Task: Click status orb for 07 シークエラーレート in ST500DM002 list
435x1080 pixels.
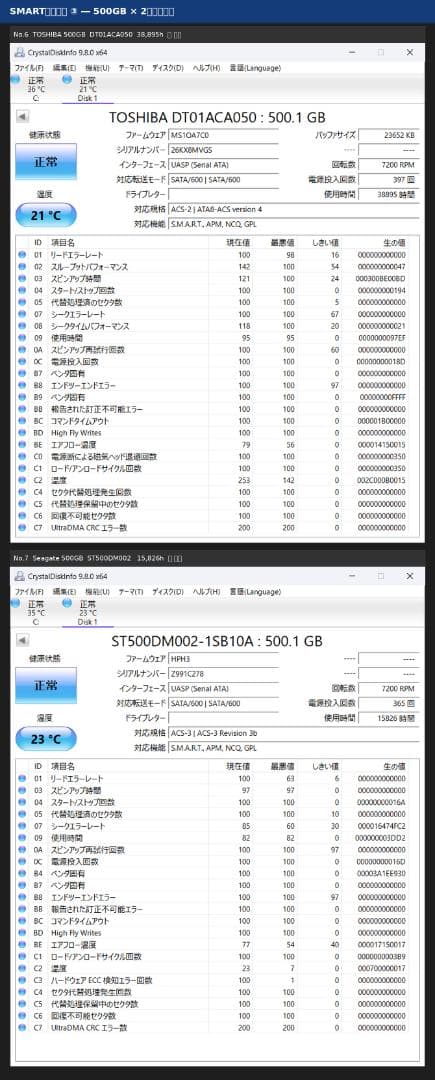Action: click(x=22, y=826)
